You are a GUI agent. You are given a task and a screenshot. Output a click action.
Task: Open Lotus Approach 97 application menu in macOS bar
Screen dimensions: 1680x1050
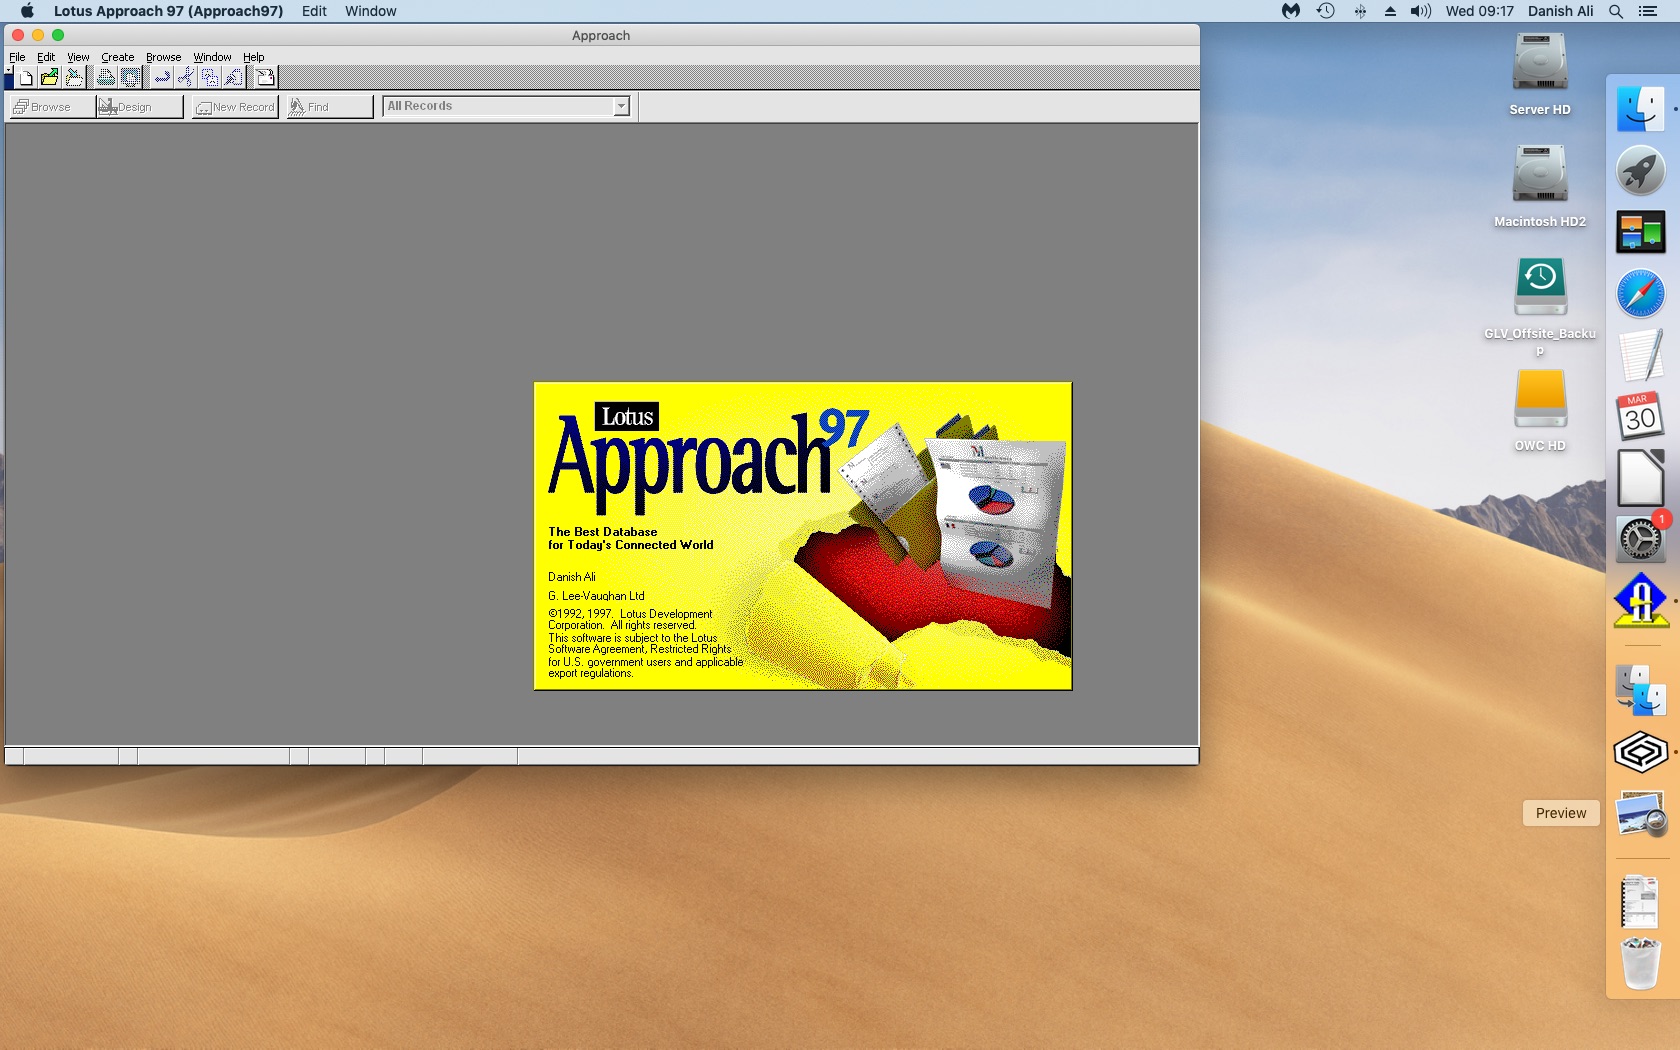click(x=168, y=11)
